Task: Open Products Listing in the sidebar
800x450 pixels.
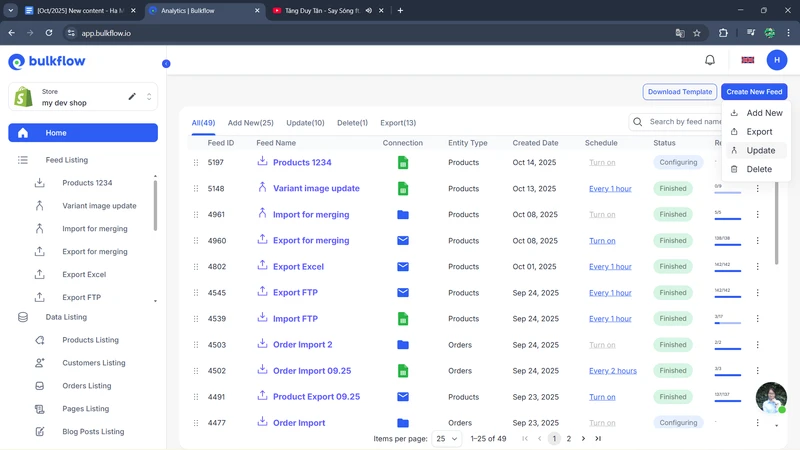Action: [x=90, y=340]
